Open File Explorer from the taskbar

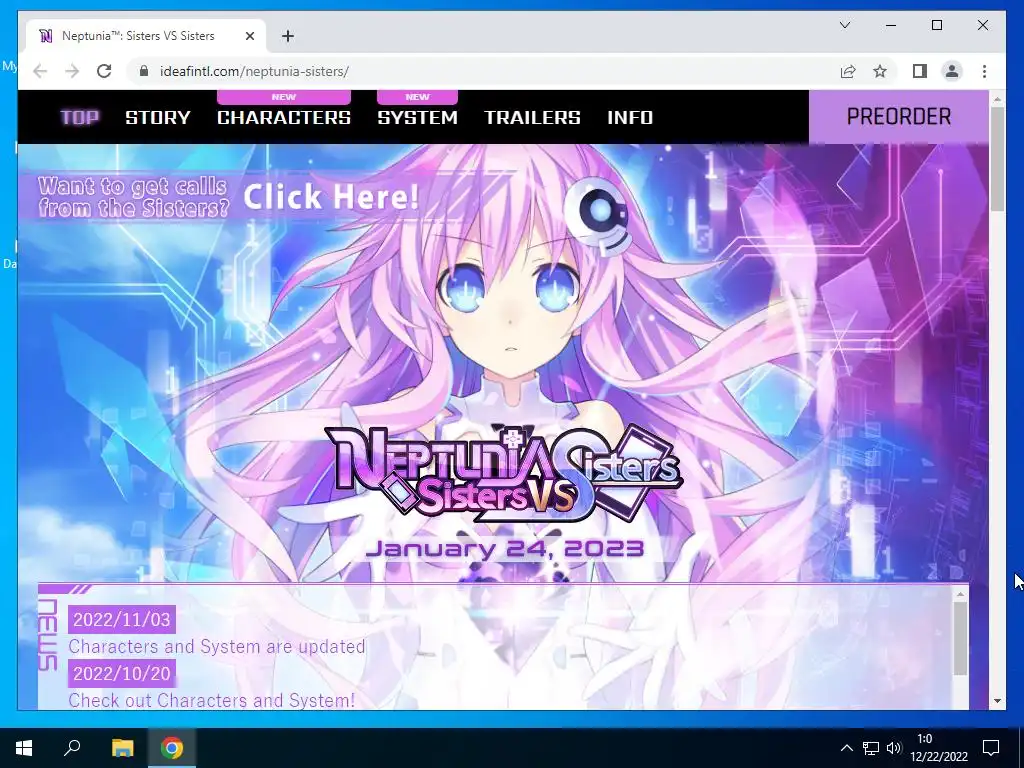click(122, 748)
